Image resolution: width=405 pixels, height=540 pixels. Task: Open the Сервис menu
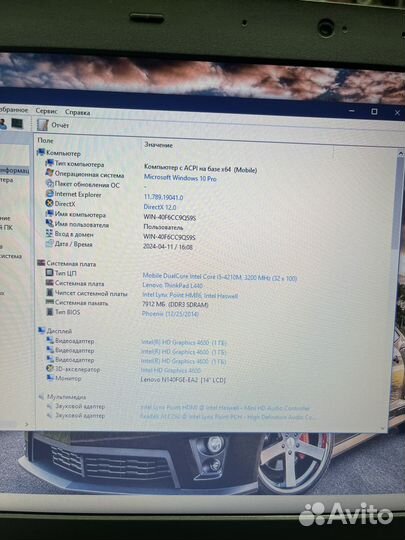tap(46, 111)
